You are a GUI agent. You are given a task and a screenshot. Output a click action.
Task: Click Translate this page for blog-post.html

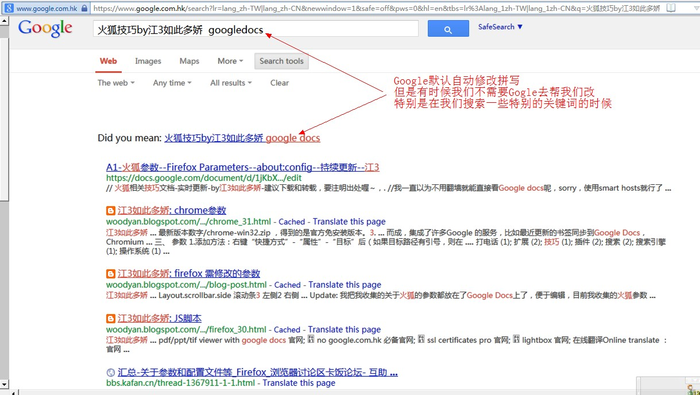tap(345, 285)
